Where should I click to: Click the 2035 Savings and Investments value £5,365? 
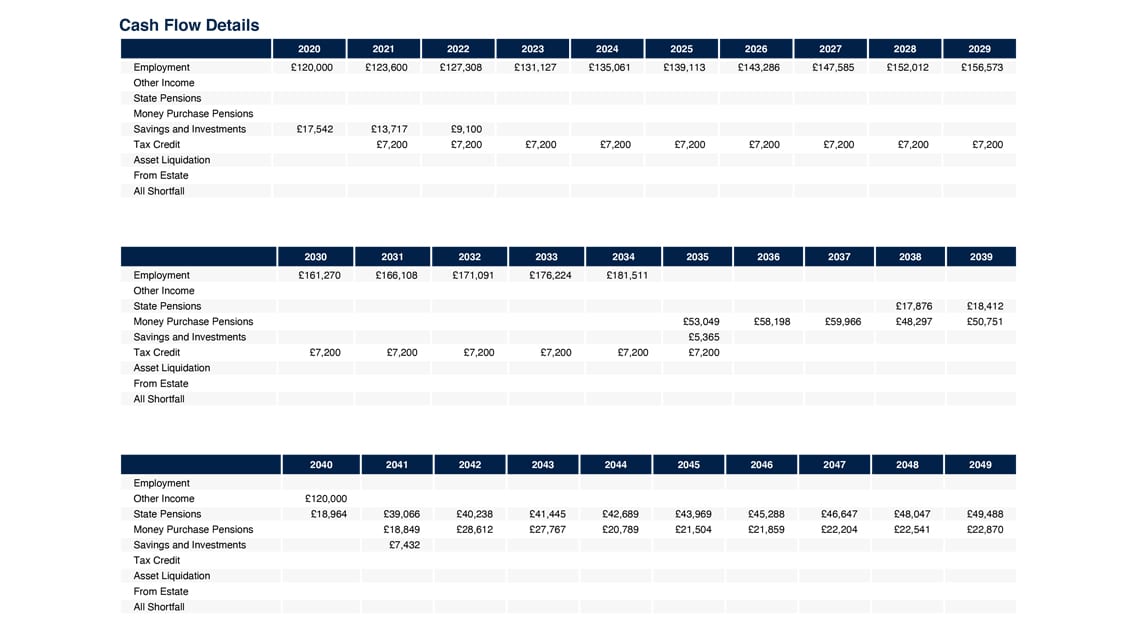click(703, 337)
